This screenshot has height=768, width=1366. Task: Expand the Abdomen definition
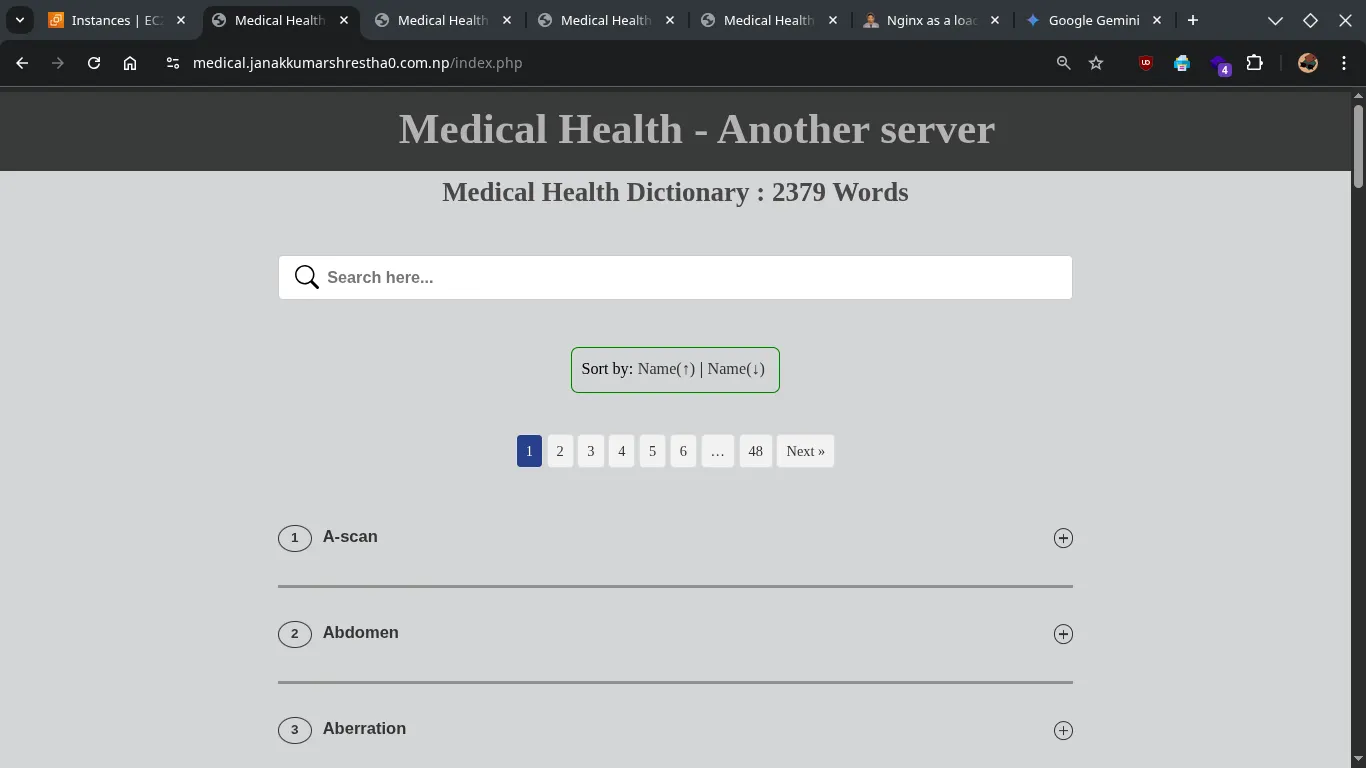(x=1063, y=634)
